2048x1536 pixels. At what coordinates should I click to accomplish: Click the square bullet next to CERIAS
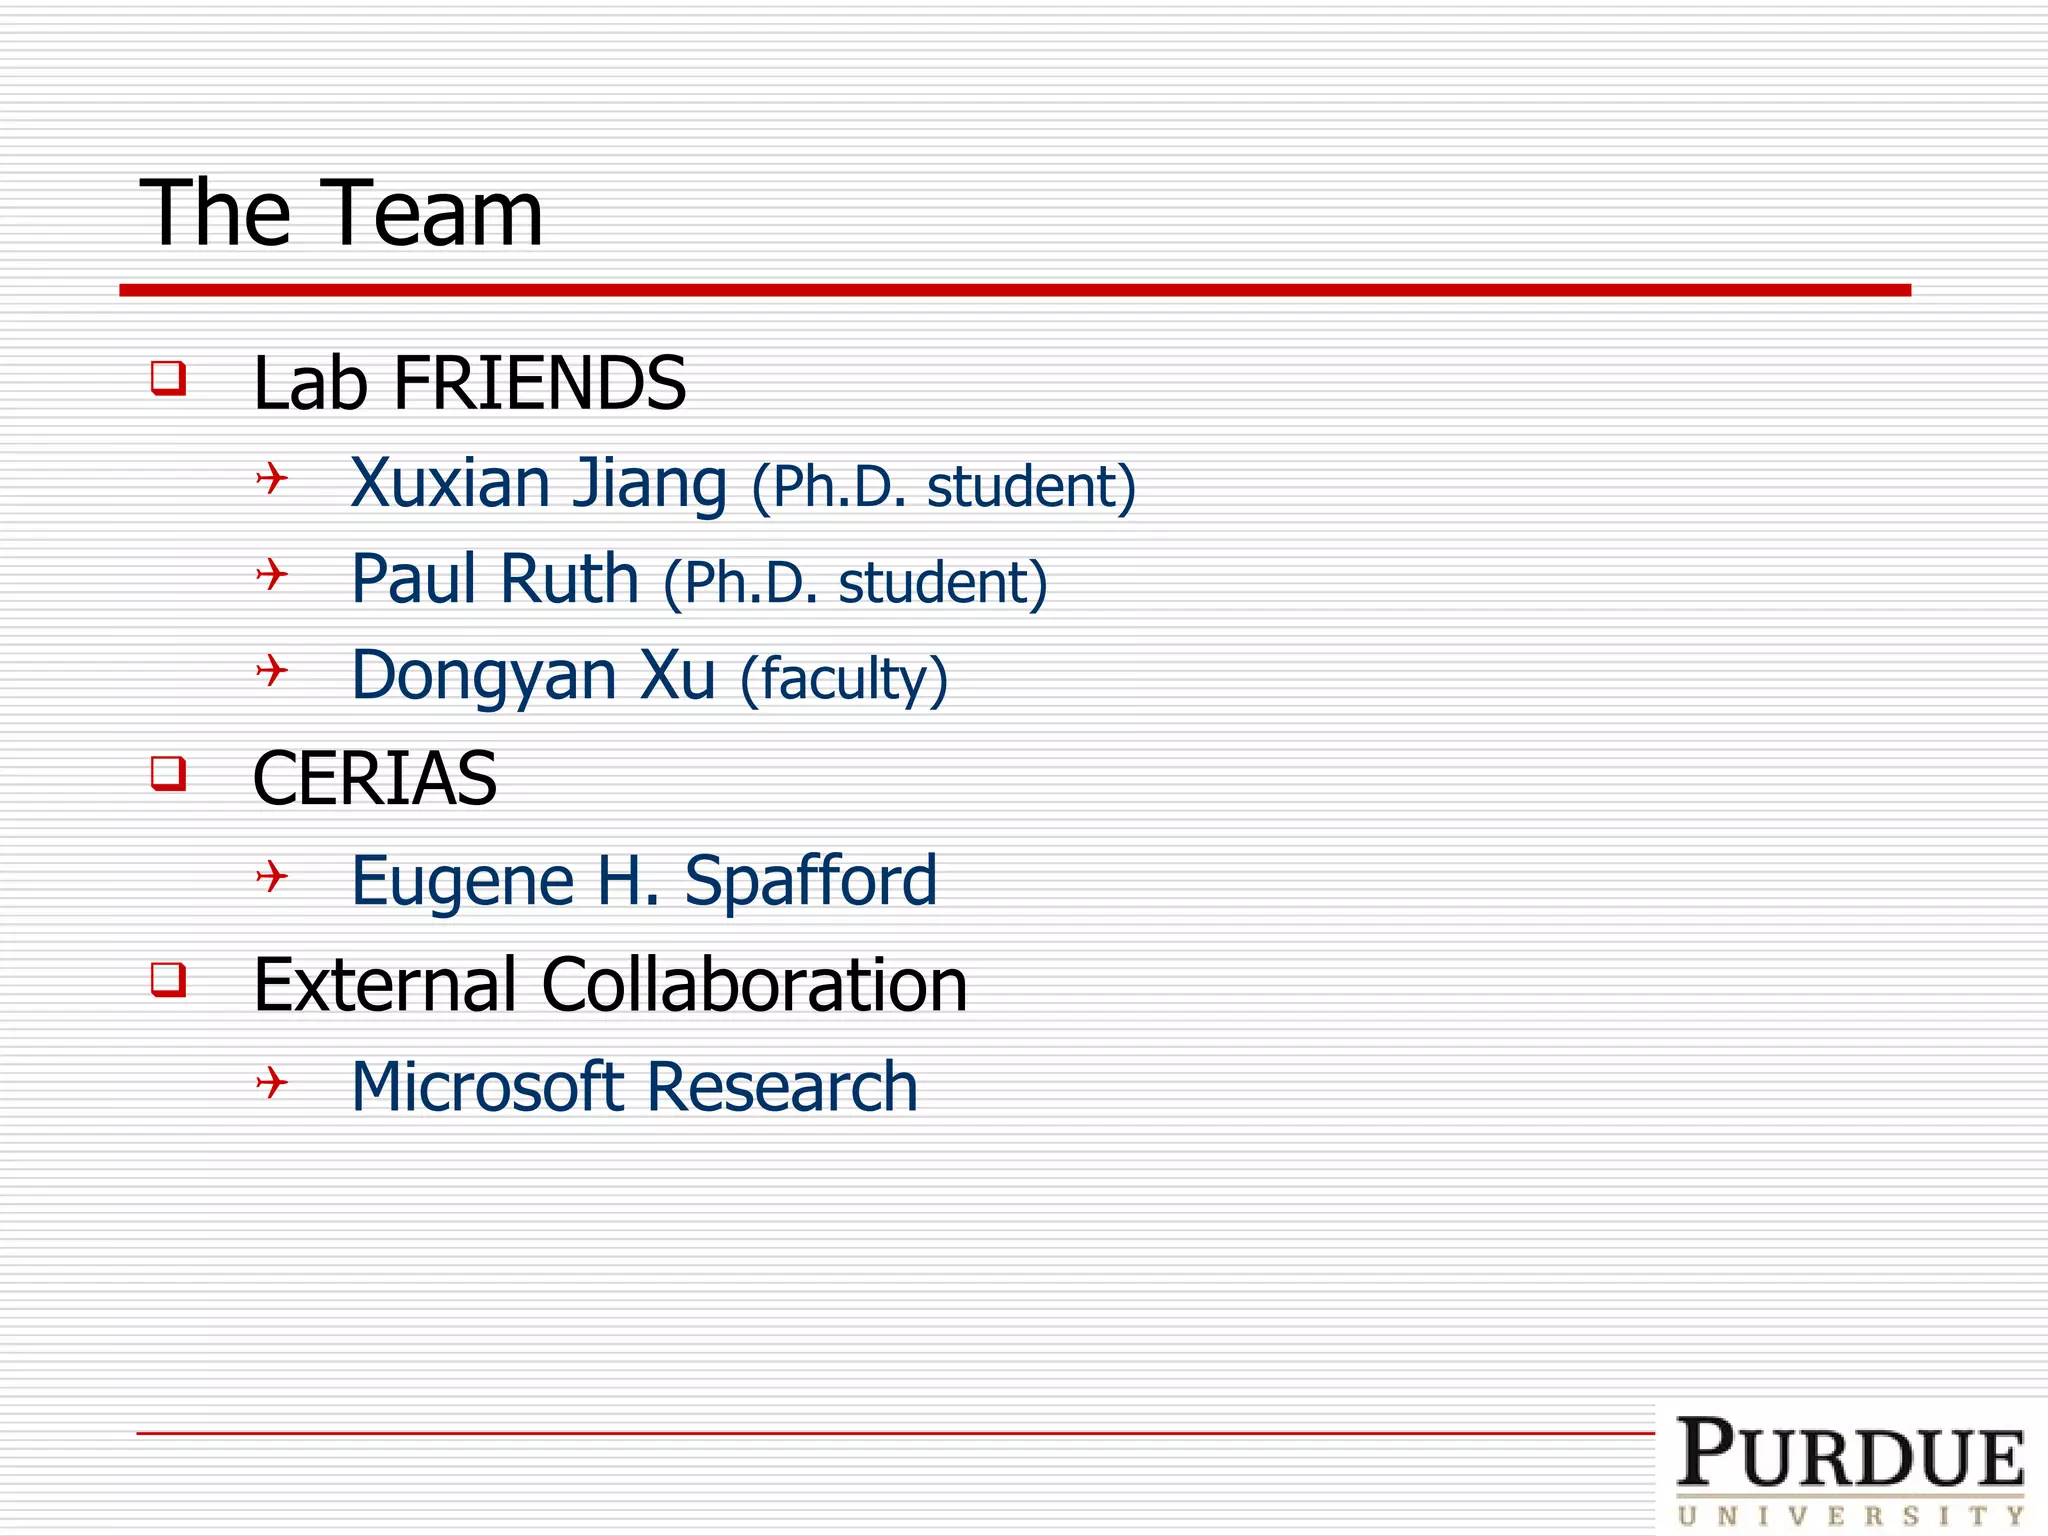tap(168, 774)
